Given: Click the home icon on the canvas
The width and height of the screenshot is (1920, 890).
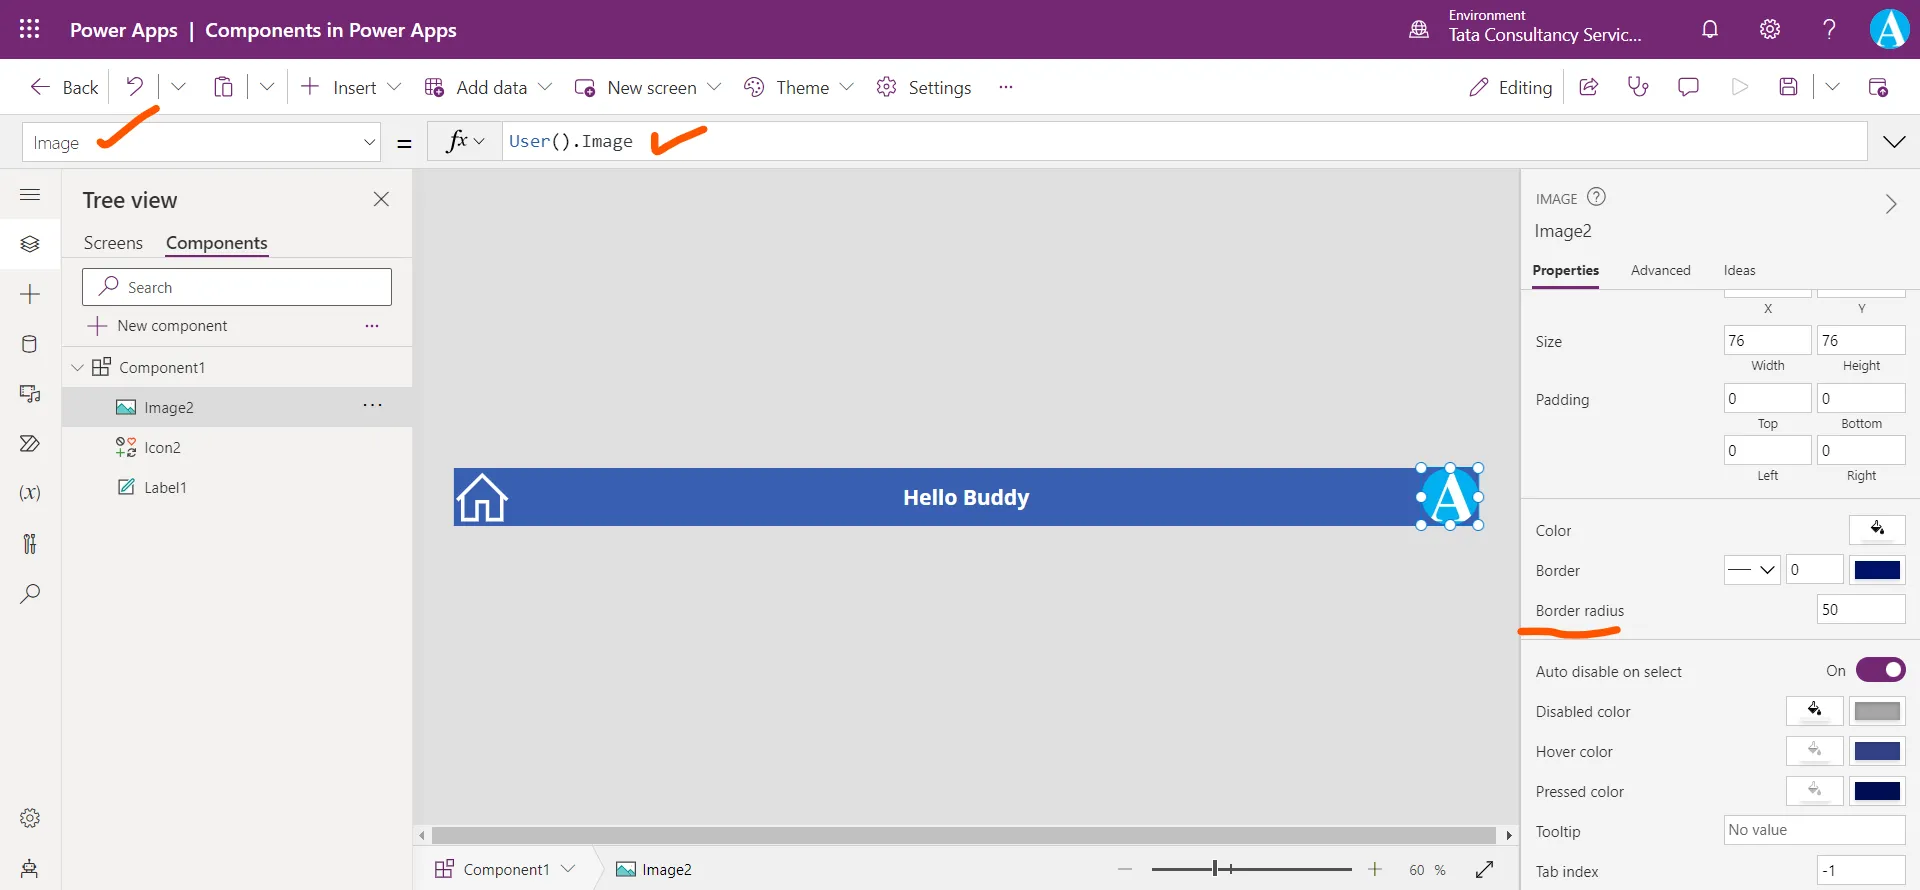Looking at the screenshot, I should tap(482, 497).
